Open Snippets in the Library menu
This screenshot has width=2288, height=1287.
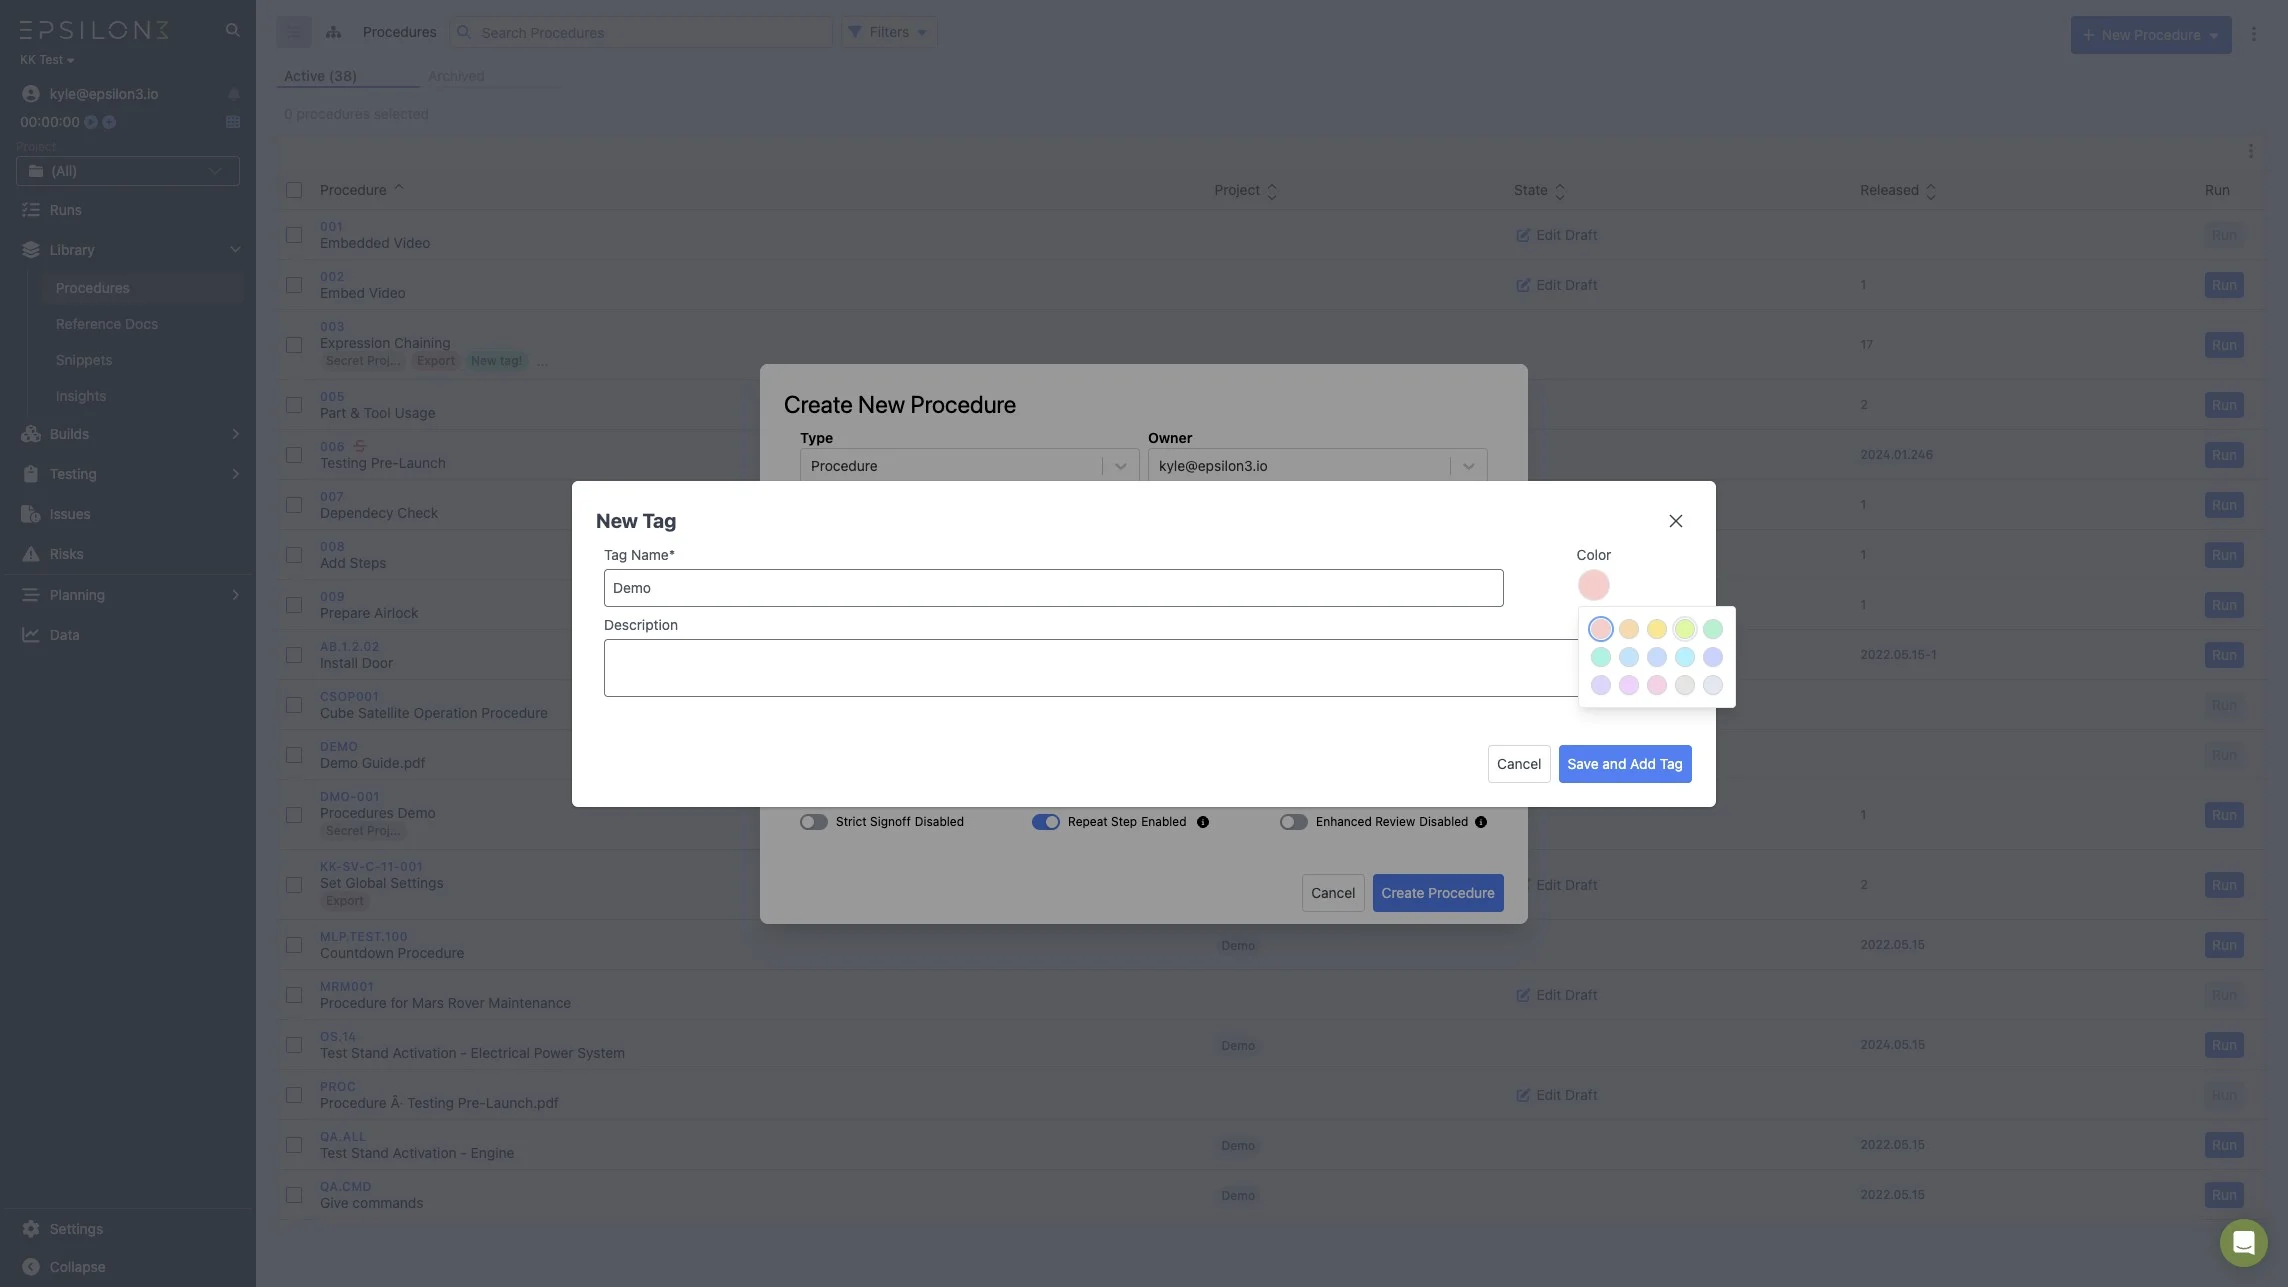tap(84, 360)
